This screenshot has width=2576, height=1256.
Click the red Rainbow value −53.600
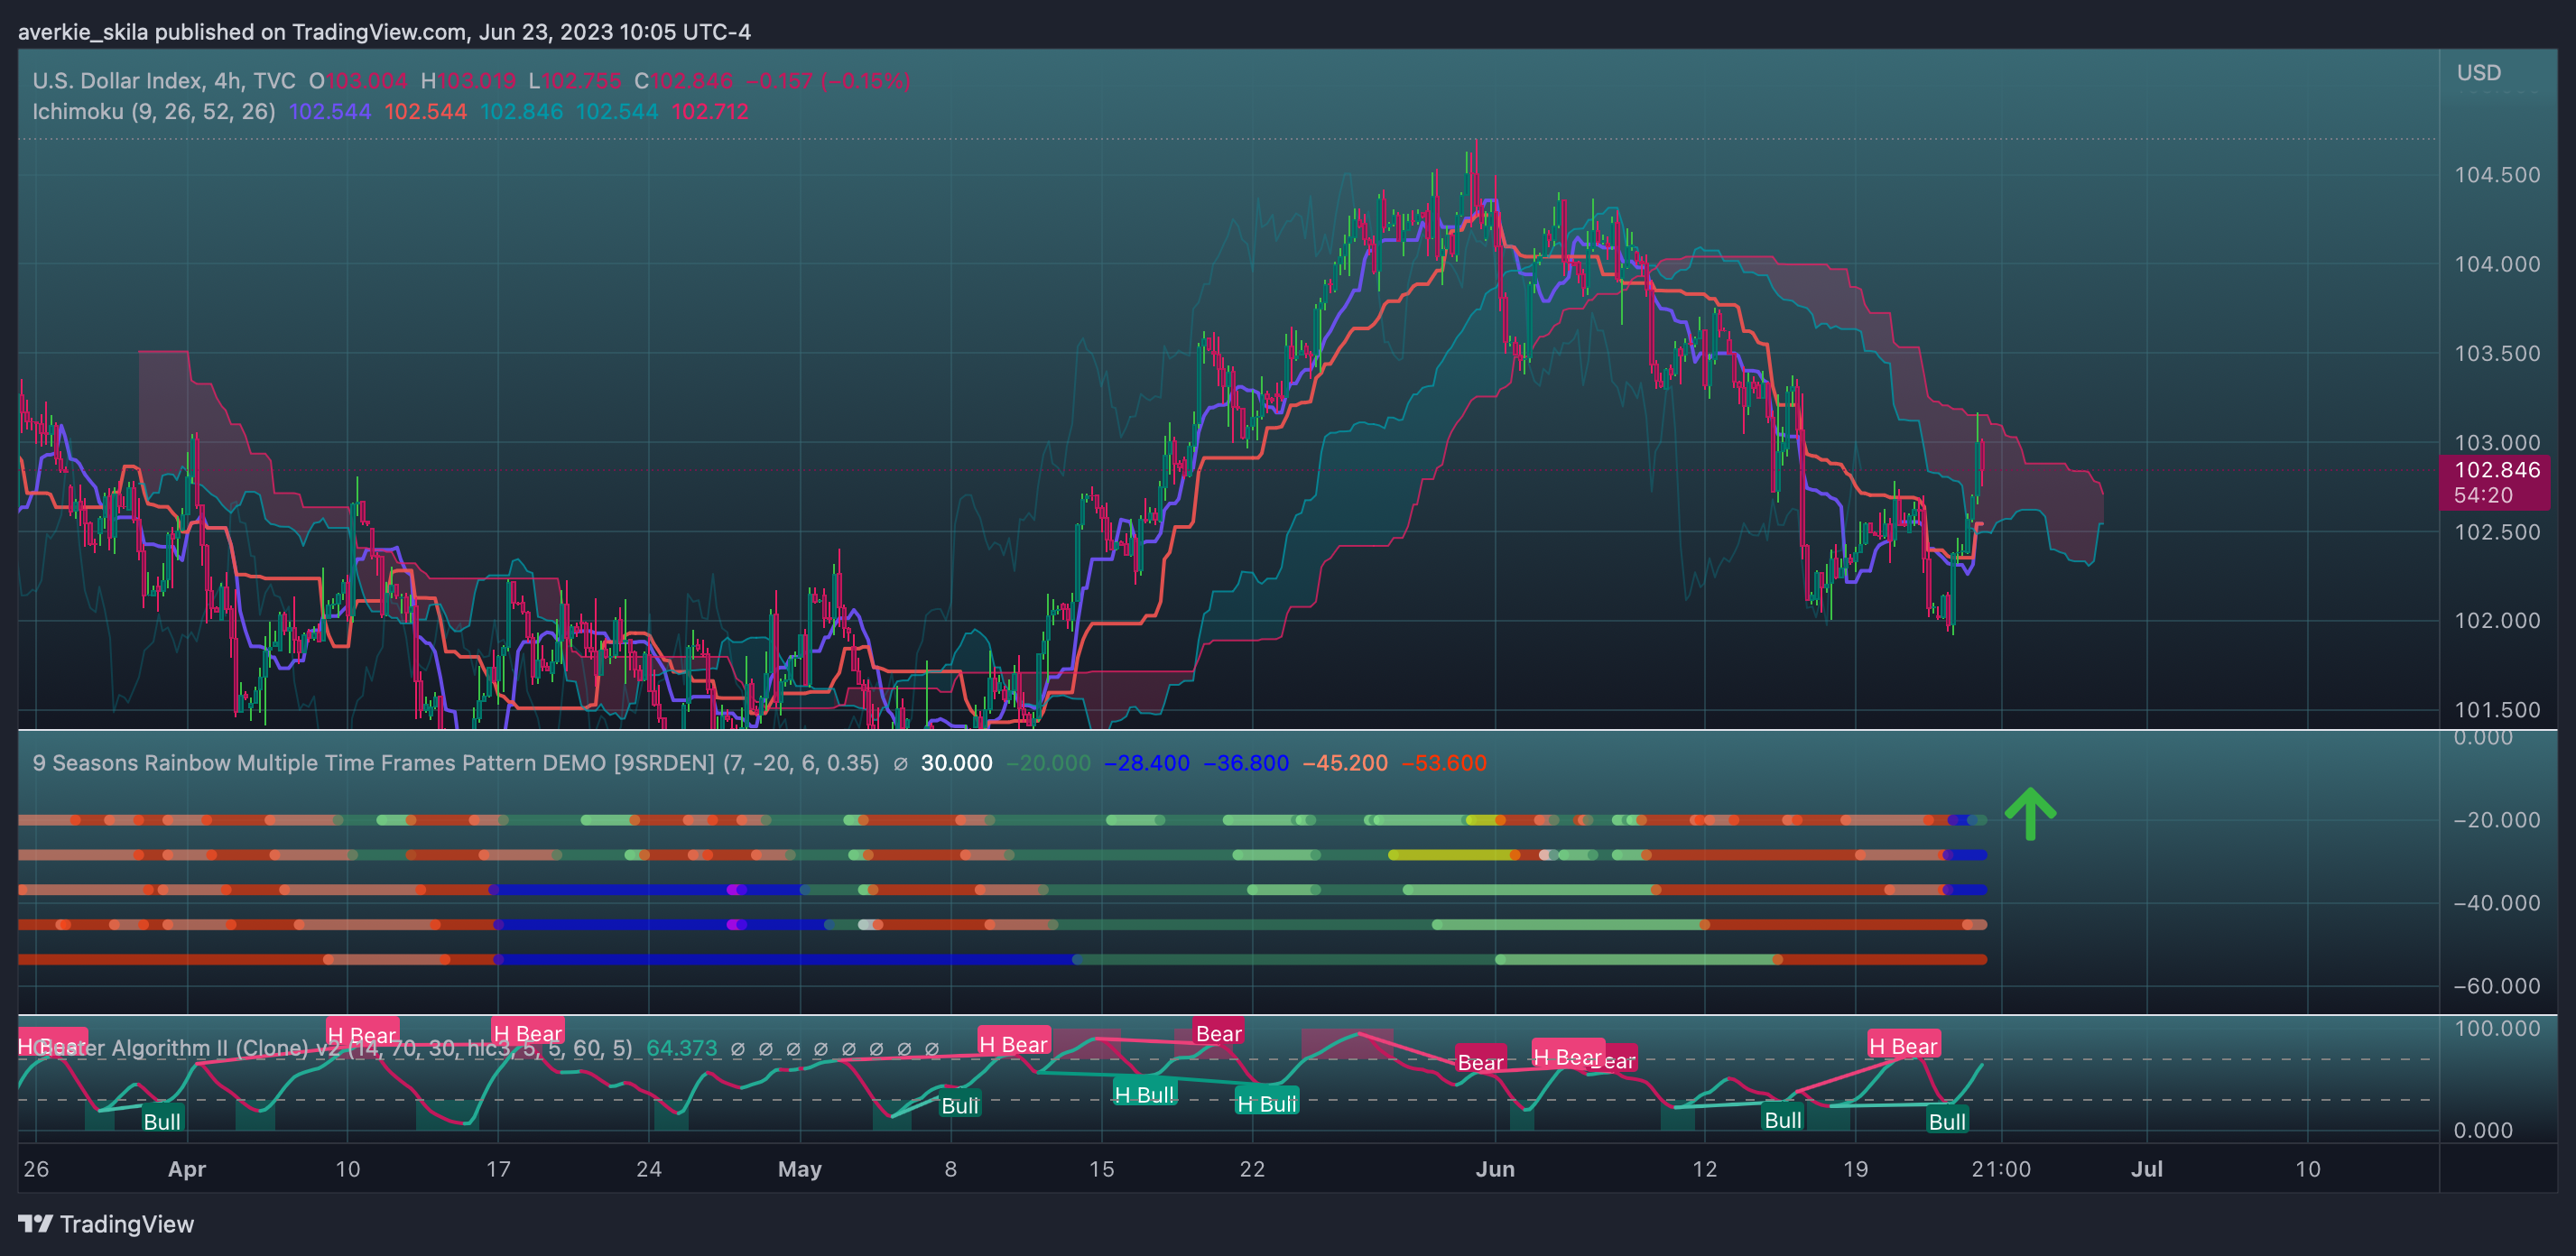(x=1444, y=763)
